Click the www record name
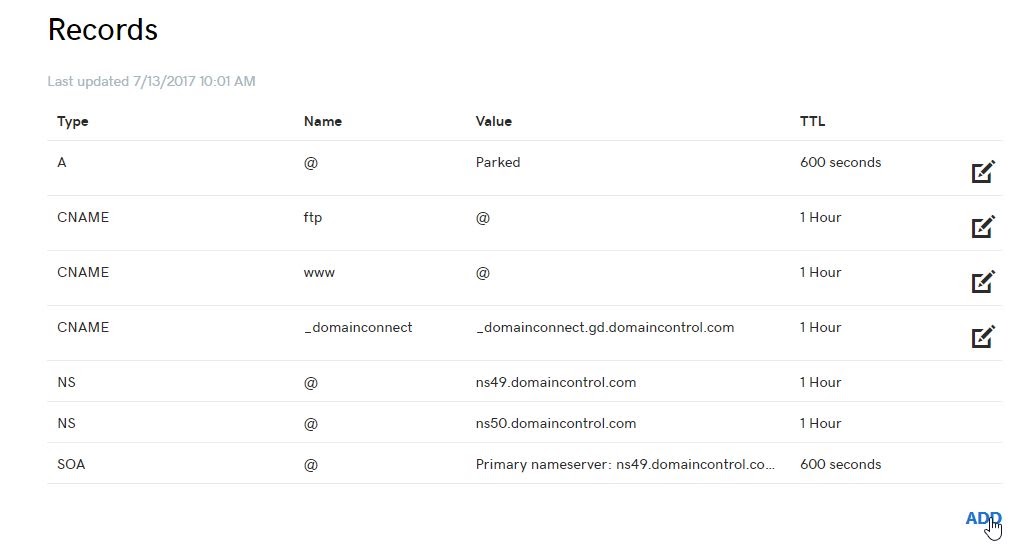1025x548 pixels. point(319,272)
